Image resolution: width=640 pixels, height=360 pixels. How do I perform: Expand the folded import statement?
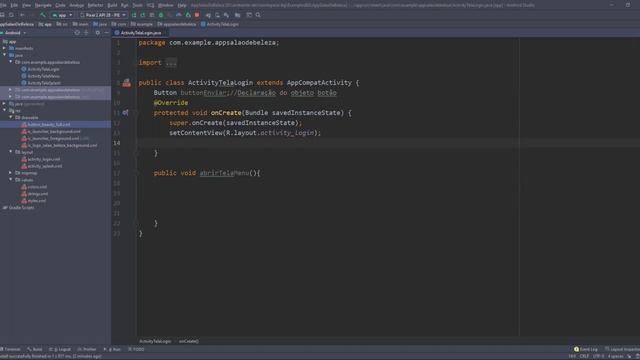pos(171,63)
